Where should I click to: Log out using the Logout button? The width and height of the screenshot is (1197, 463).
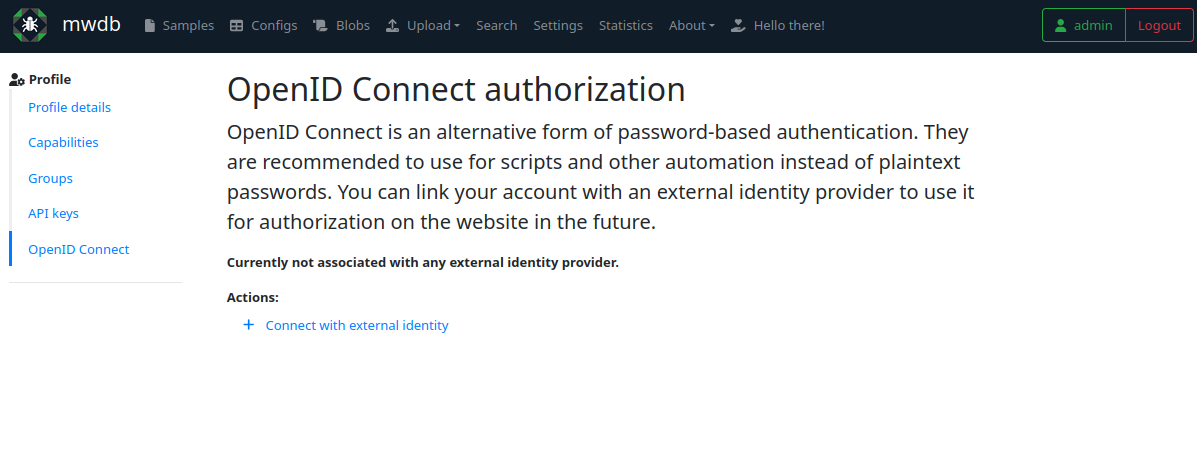pyautogui.click(x=1159, y=25)
